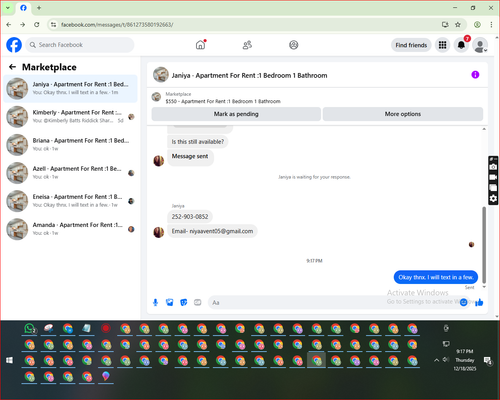The height and width of the screenshot is (400, 500).
Task: Focus the Search Facebook field
Action: 80,45
